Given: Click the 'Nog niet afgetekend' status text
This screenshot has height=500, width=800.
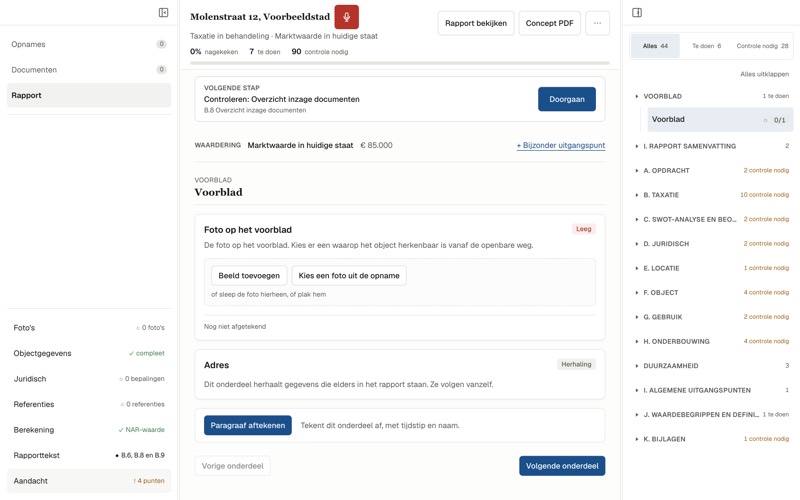Looking at the screenshot, I should pyautogui.click(x=235, y=327).
